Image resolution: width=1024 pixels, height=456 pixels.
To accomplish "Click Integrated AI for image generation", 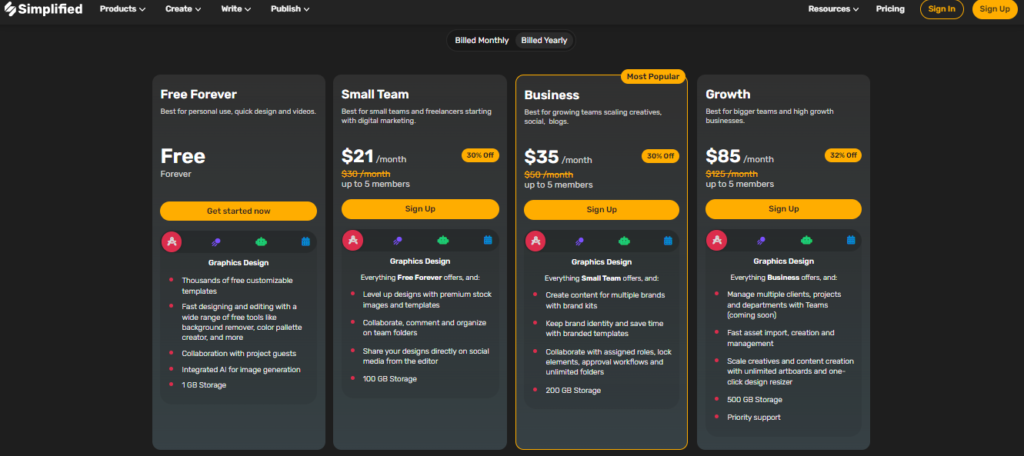I will point(241,369).
